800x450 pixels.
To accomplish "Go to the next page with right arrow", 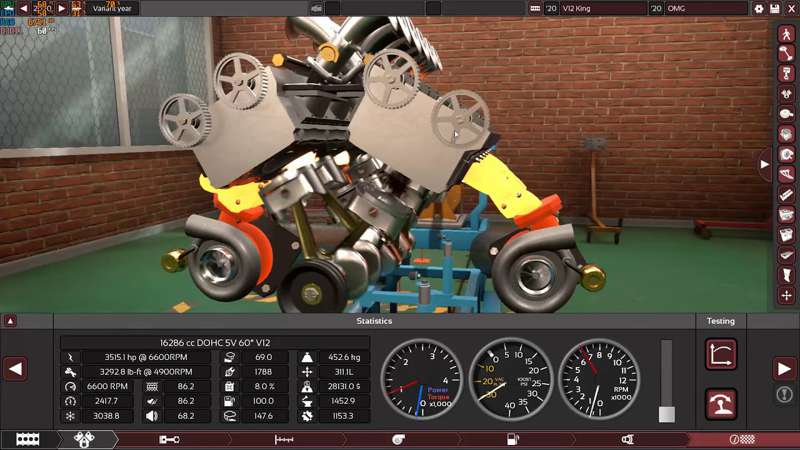I will pyautogui.click(x=784, y=369).
